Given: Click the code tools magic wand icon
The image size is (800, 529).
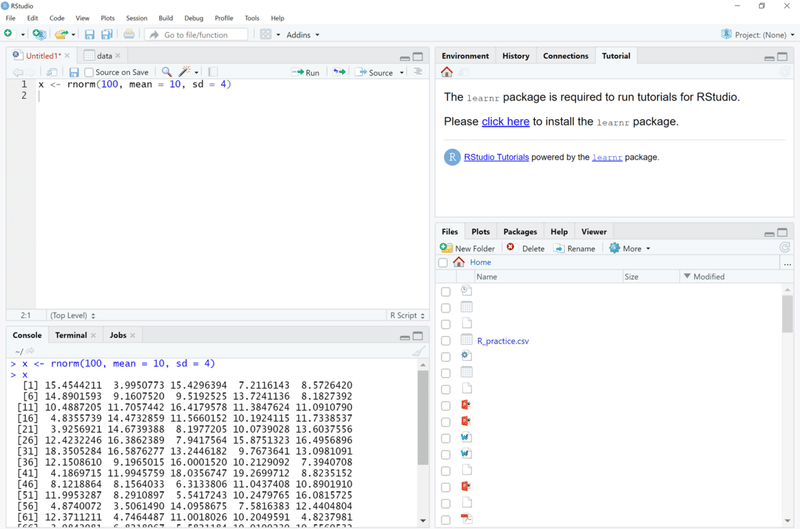Looking at the screenshot, I should [x=184, y=71].
